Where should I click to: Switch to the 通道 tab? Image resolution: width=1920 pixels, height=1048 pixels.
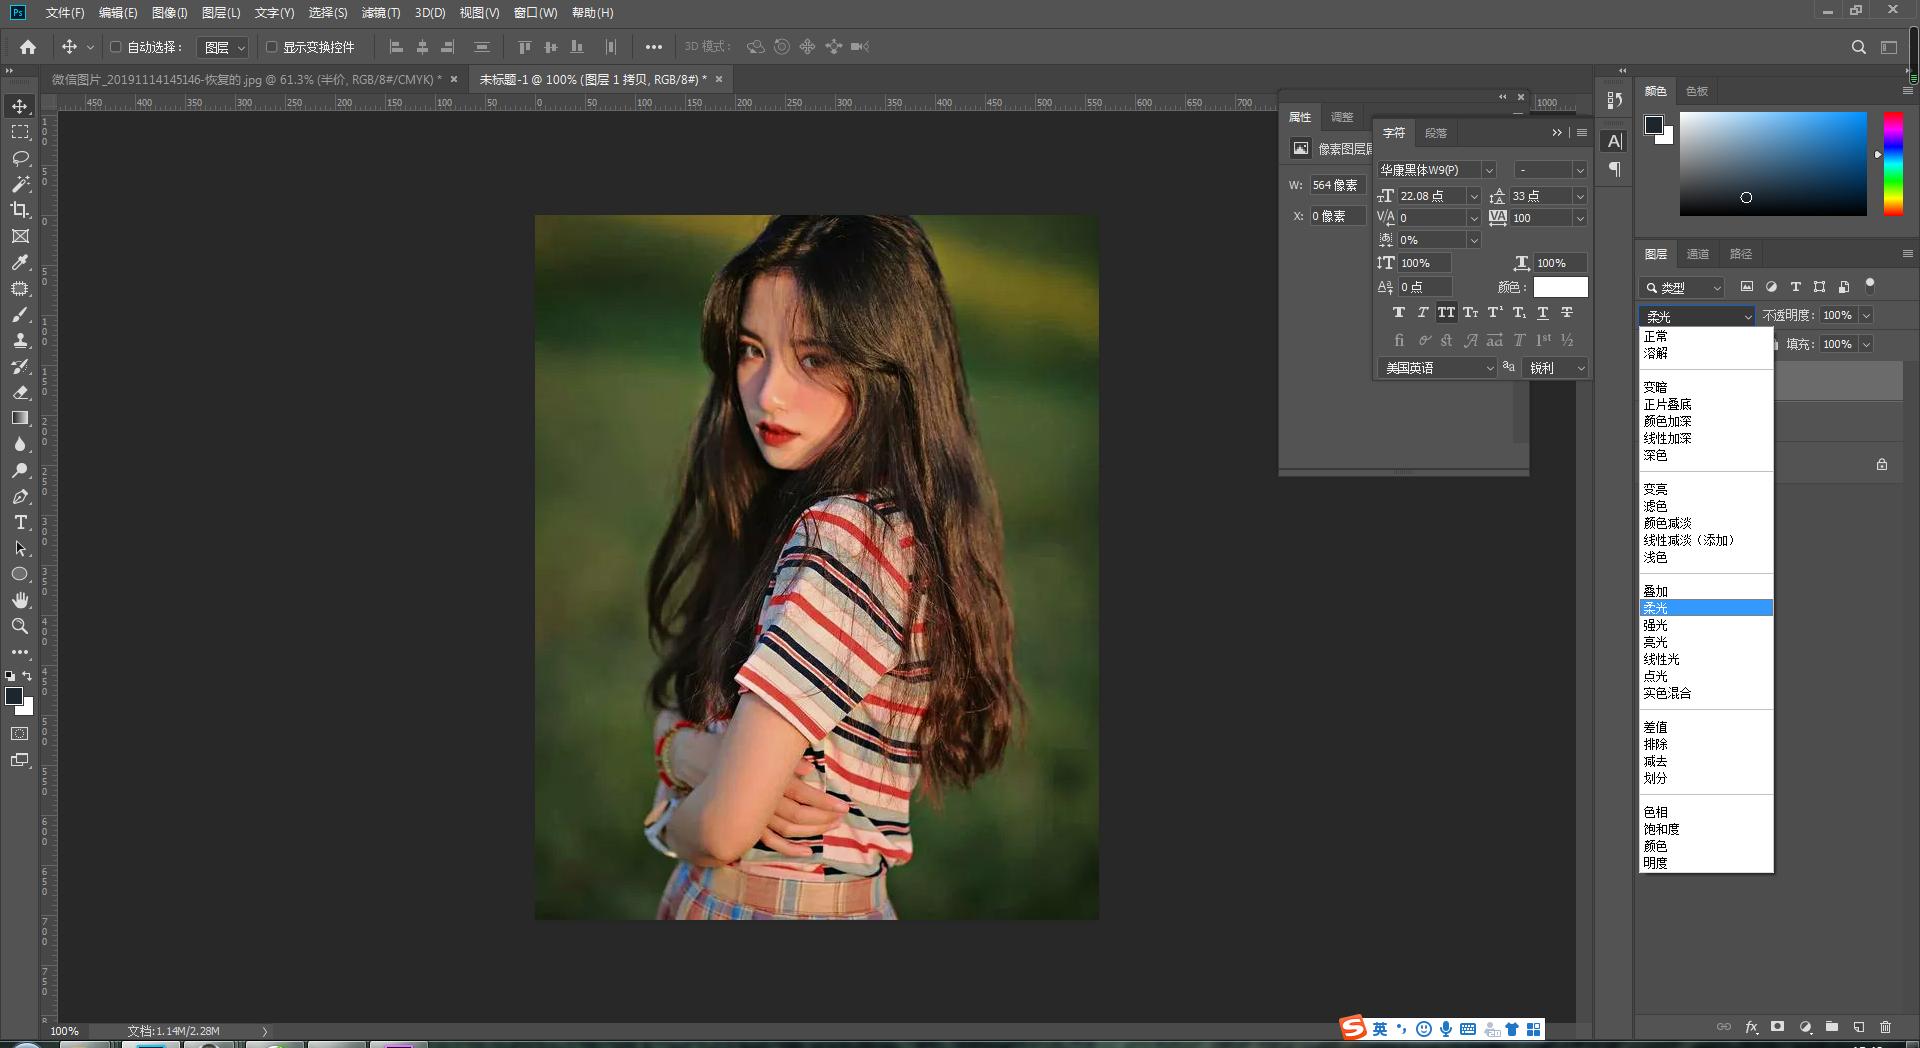coord(1697,254)
